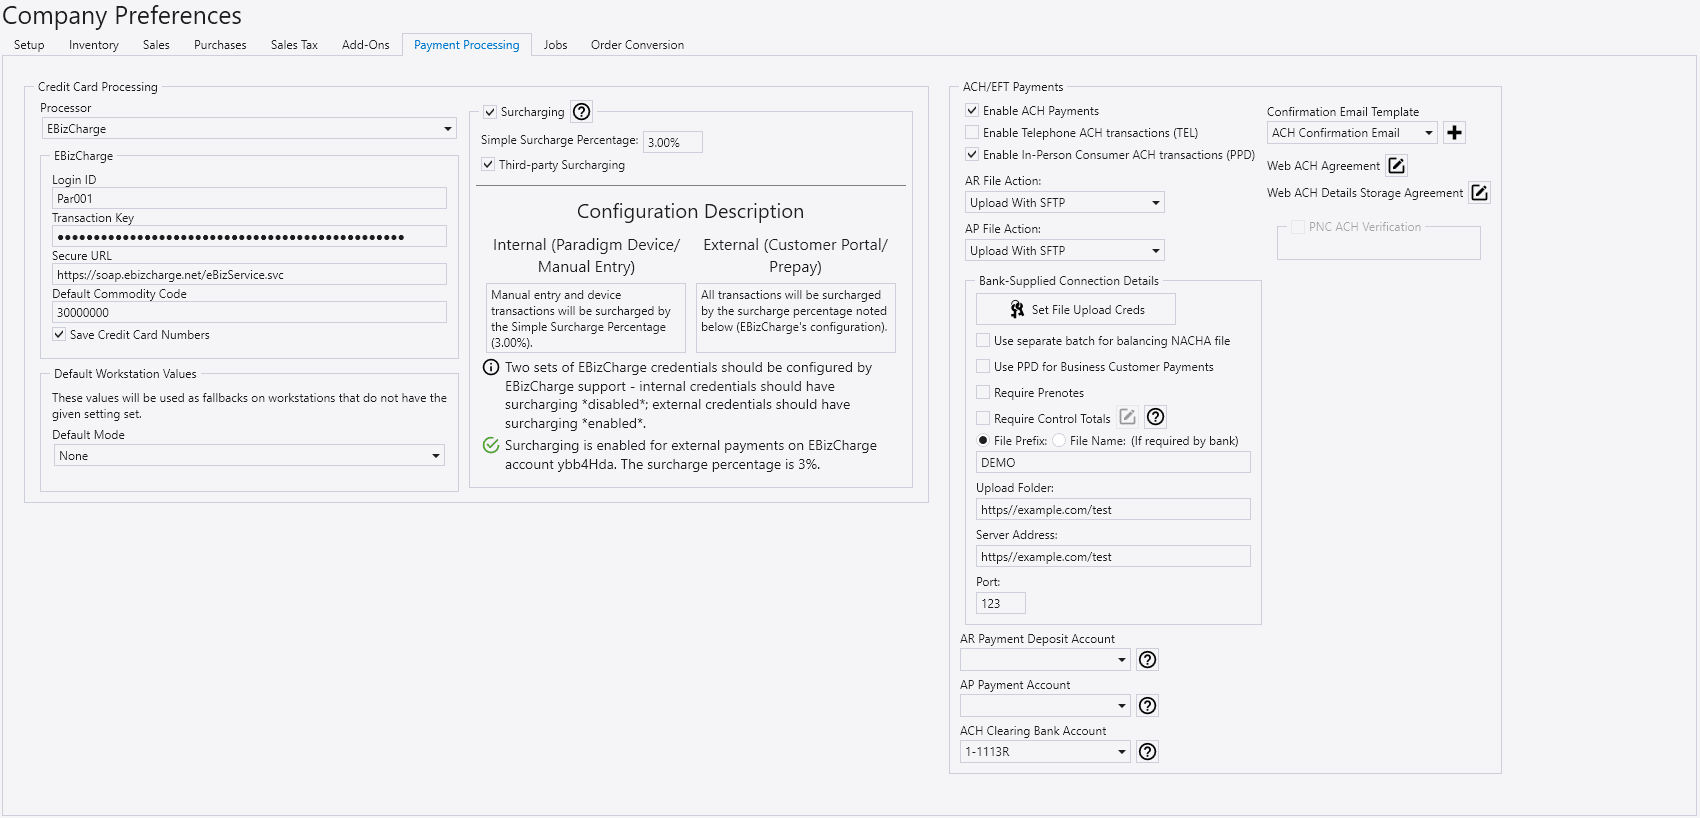Select the File Name radio button

pos(1059,441)
